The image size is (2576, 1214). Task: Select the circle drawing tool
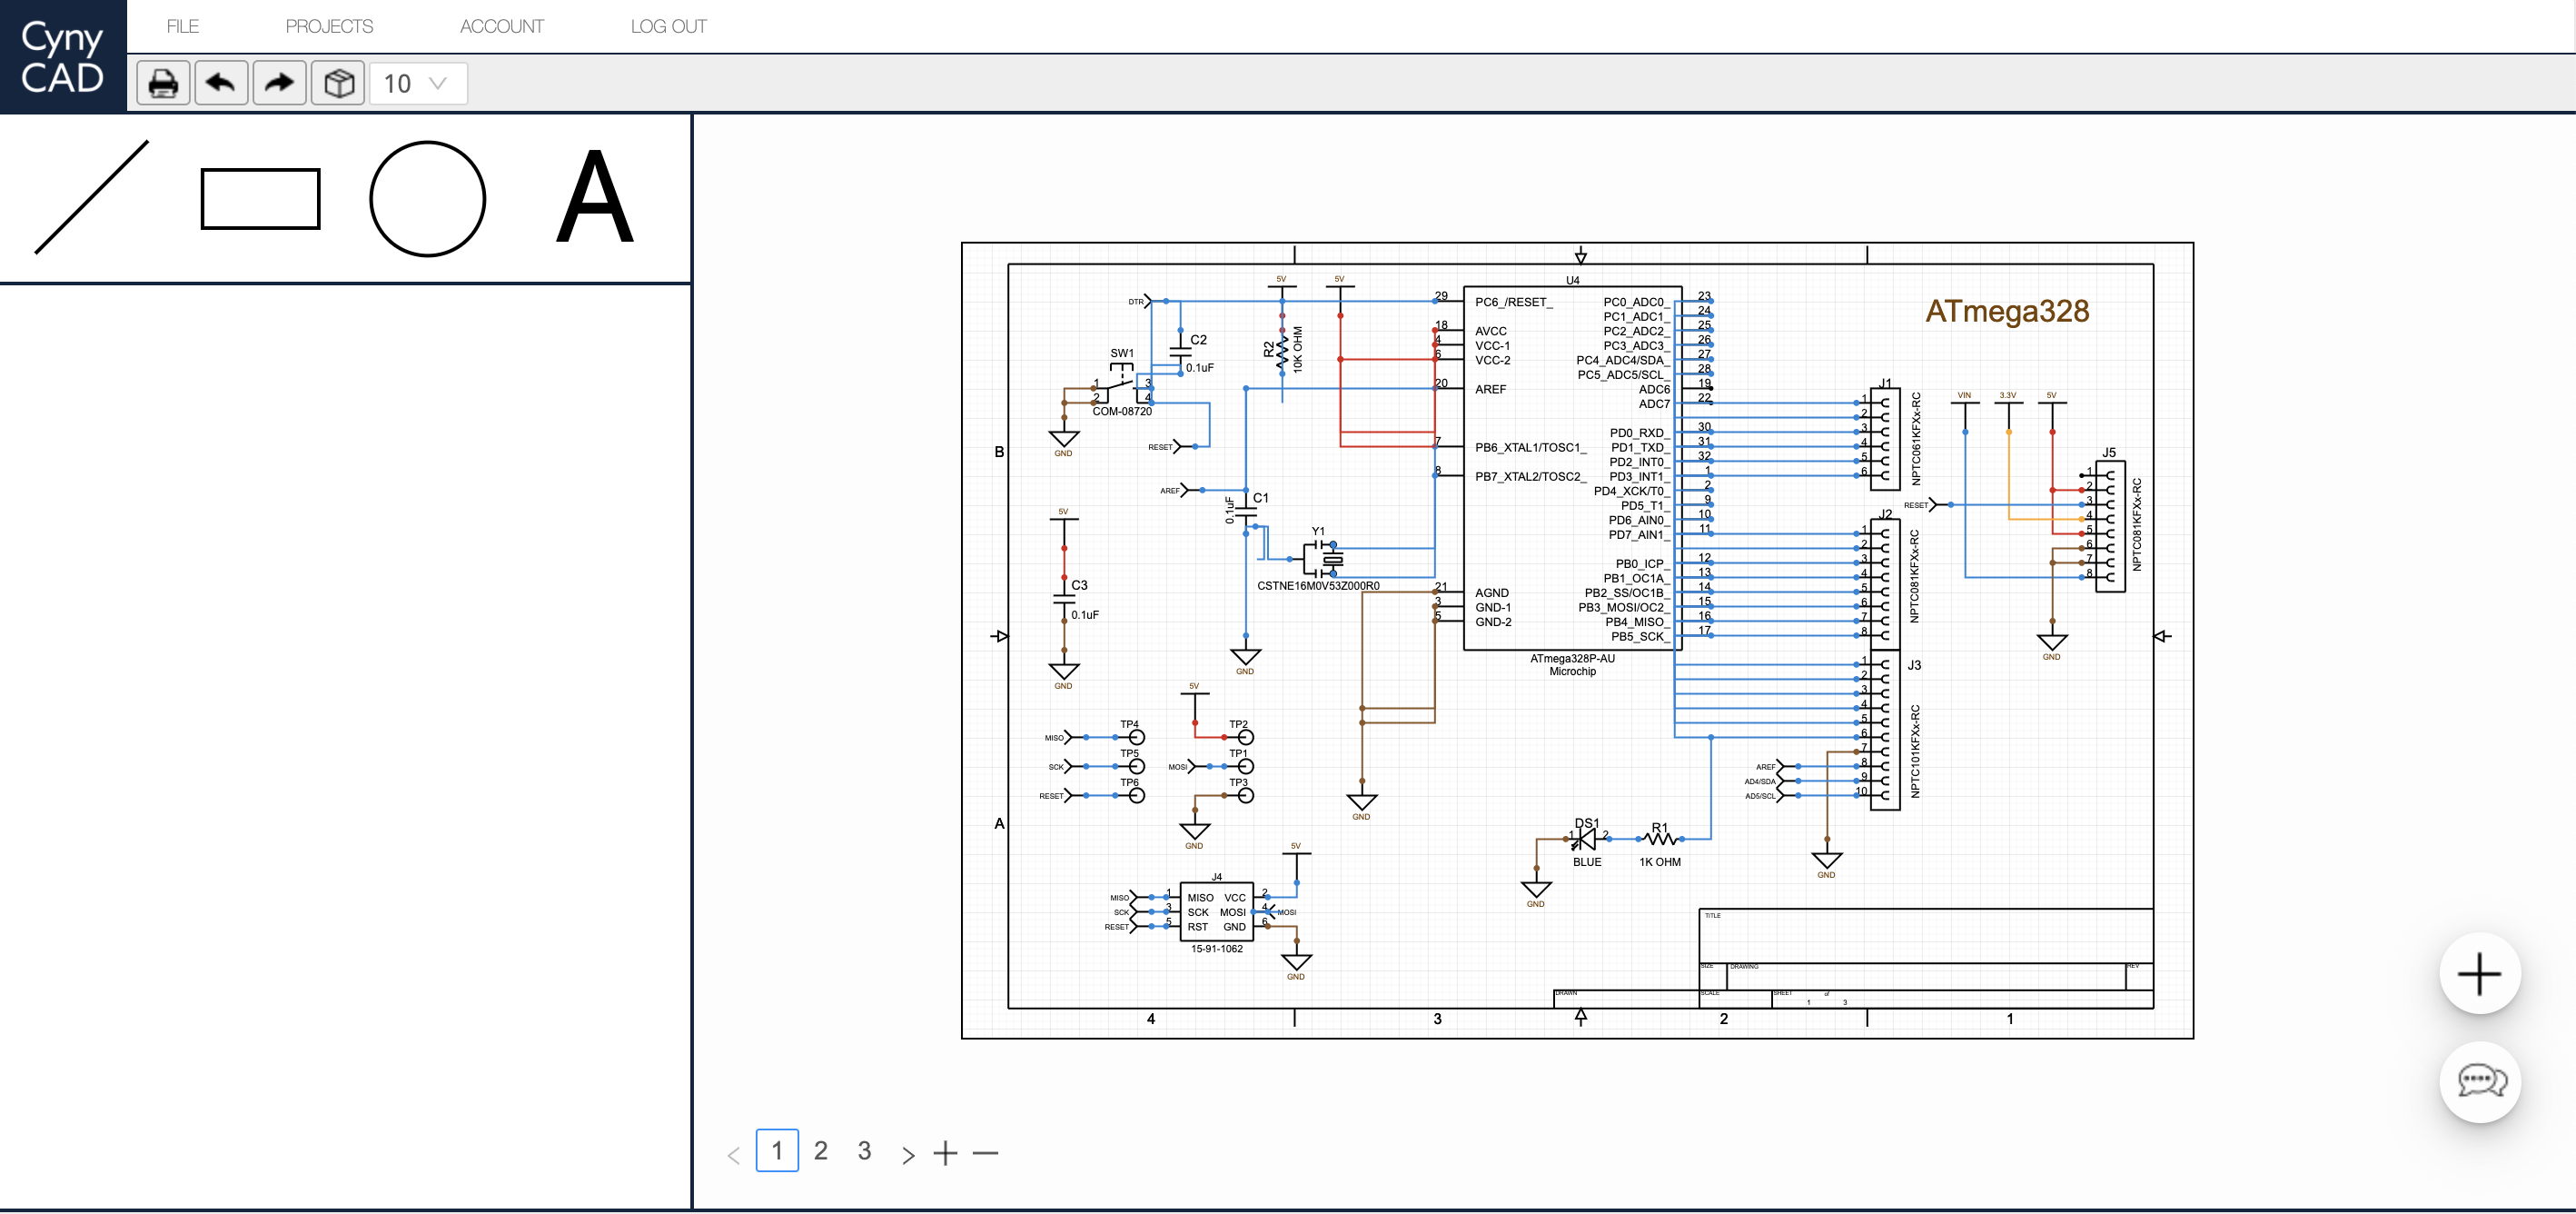click(x=428, y=199)
